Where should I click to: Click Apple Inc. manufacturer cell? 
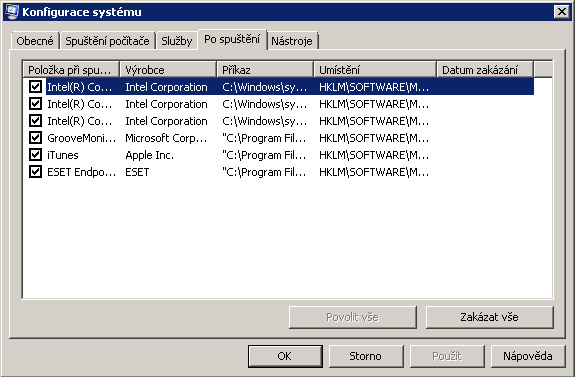click(149, 155)
